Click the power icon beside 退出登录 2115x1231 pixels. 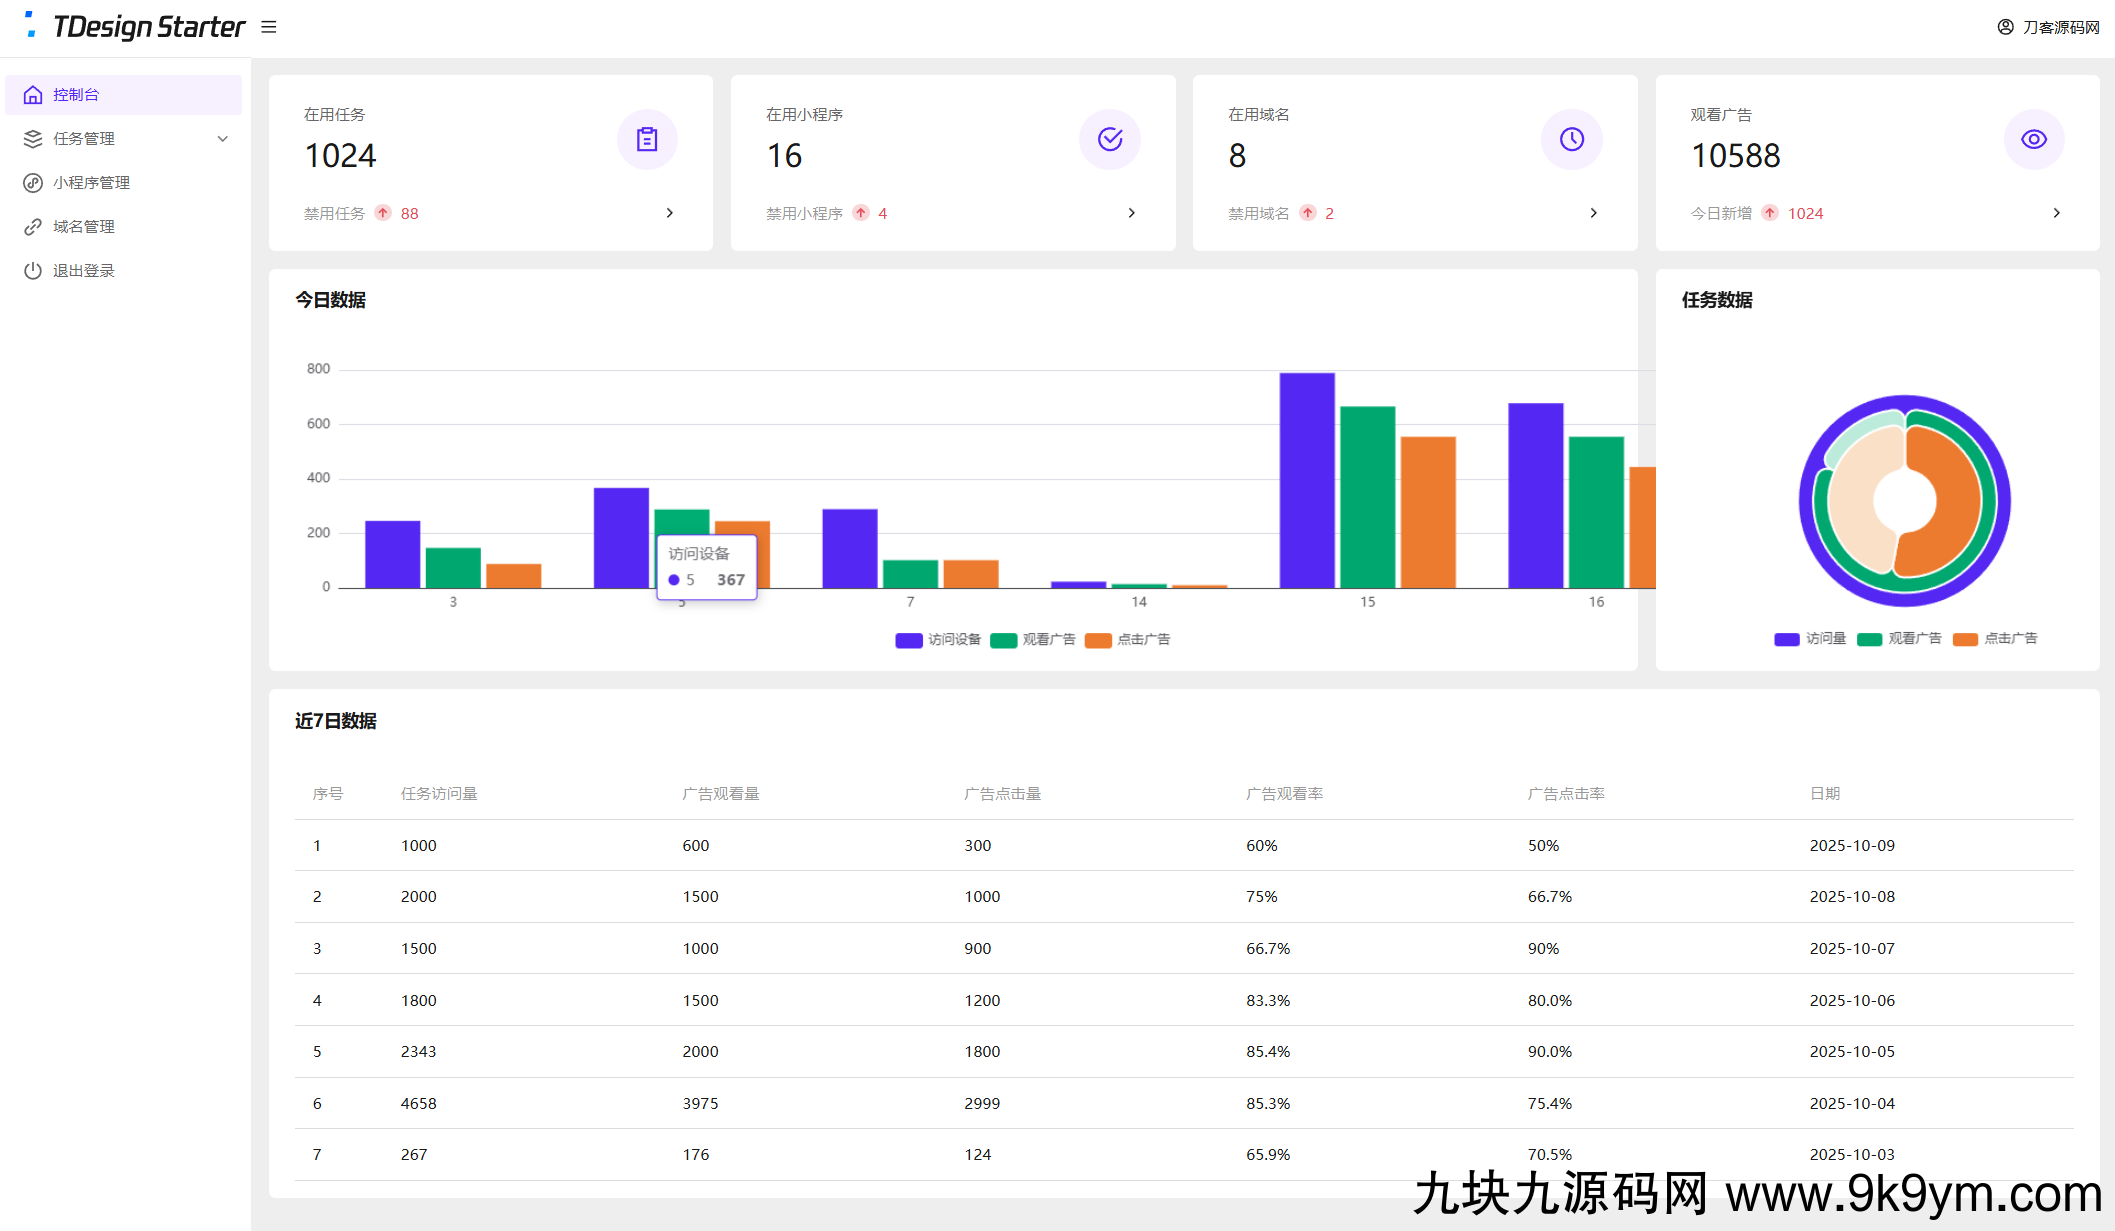coord(33,270)
